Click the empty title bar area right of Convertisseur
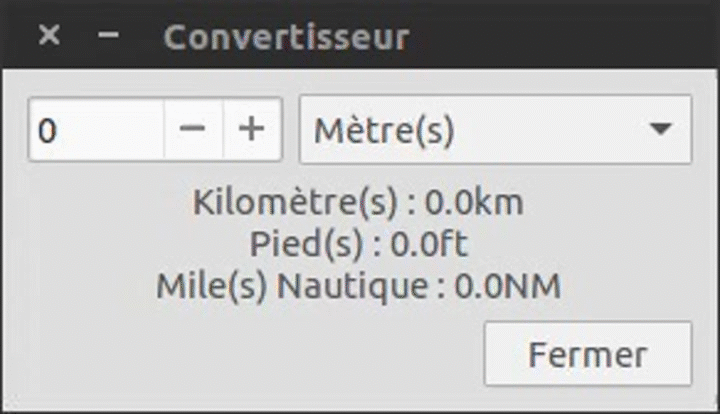This screenshot has width=720, height=414. click(560, 37)
